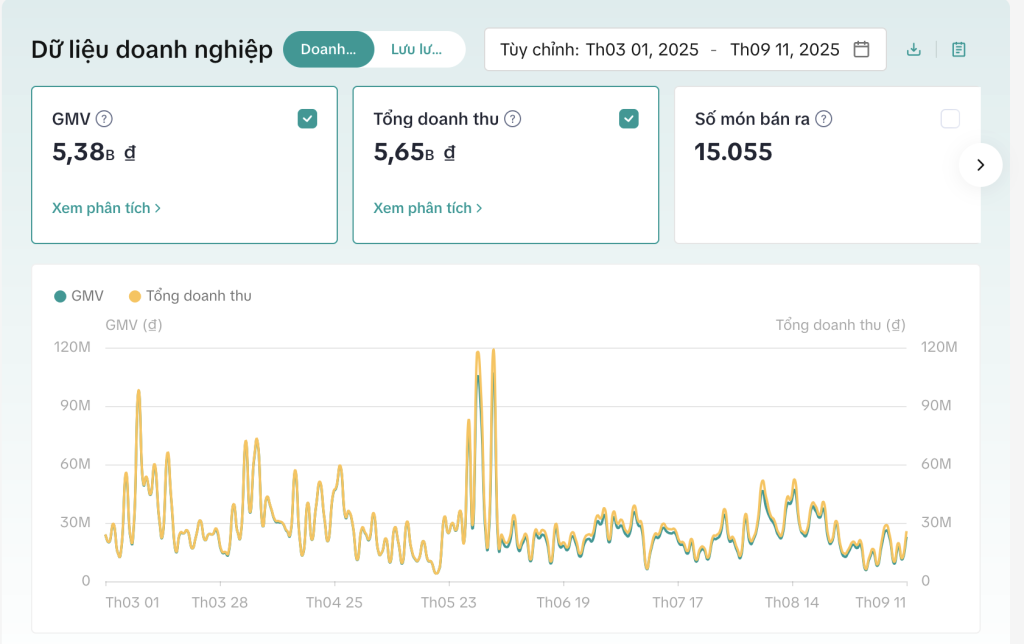Uncheck the Tổng doanh thu checkbox
Viewport: 1024px width, 644px height.
tap(628, 119)
